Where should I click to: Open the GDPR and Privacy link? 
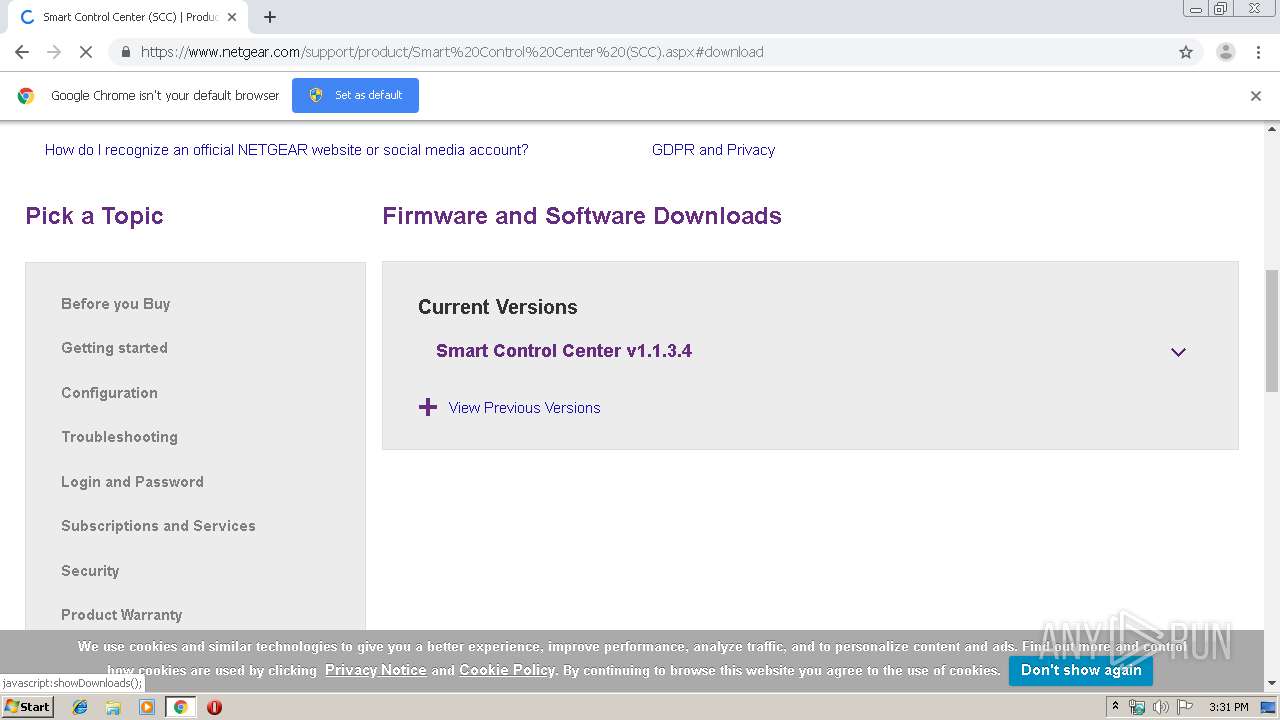(713, 150)
